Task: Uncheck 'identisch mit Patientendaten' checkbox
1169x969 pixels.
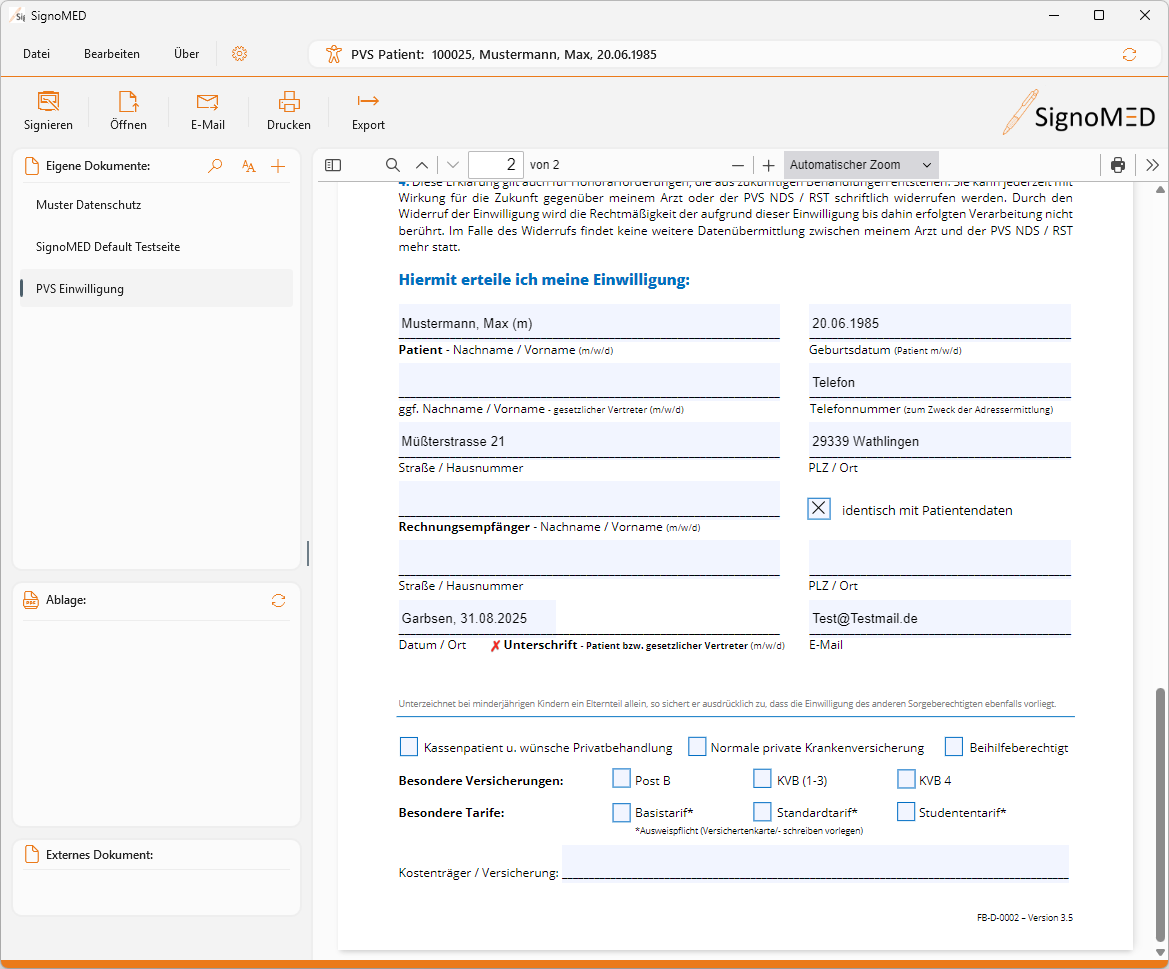Action: pyautogui.click(x=819, y=509)
